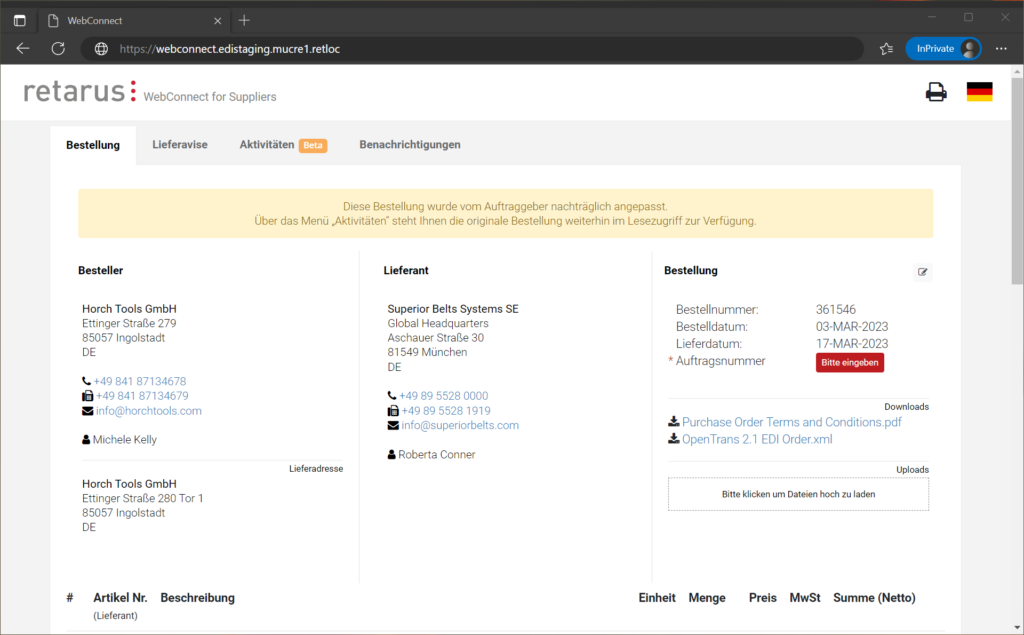Call Superior Belts at +49 89 5528 0000

(443, 396)
